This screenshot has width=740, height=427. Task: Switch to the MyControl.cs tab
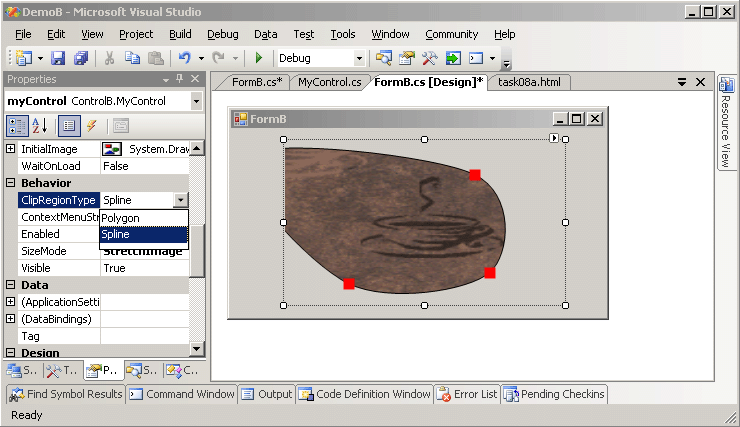point(329,82)
